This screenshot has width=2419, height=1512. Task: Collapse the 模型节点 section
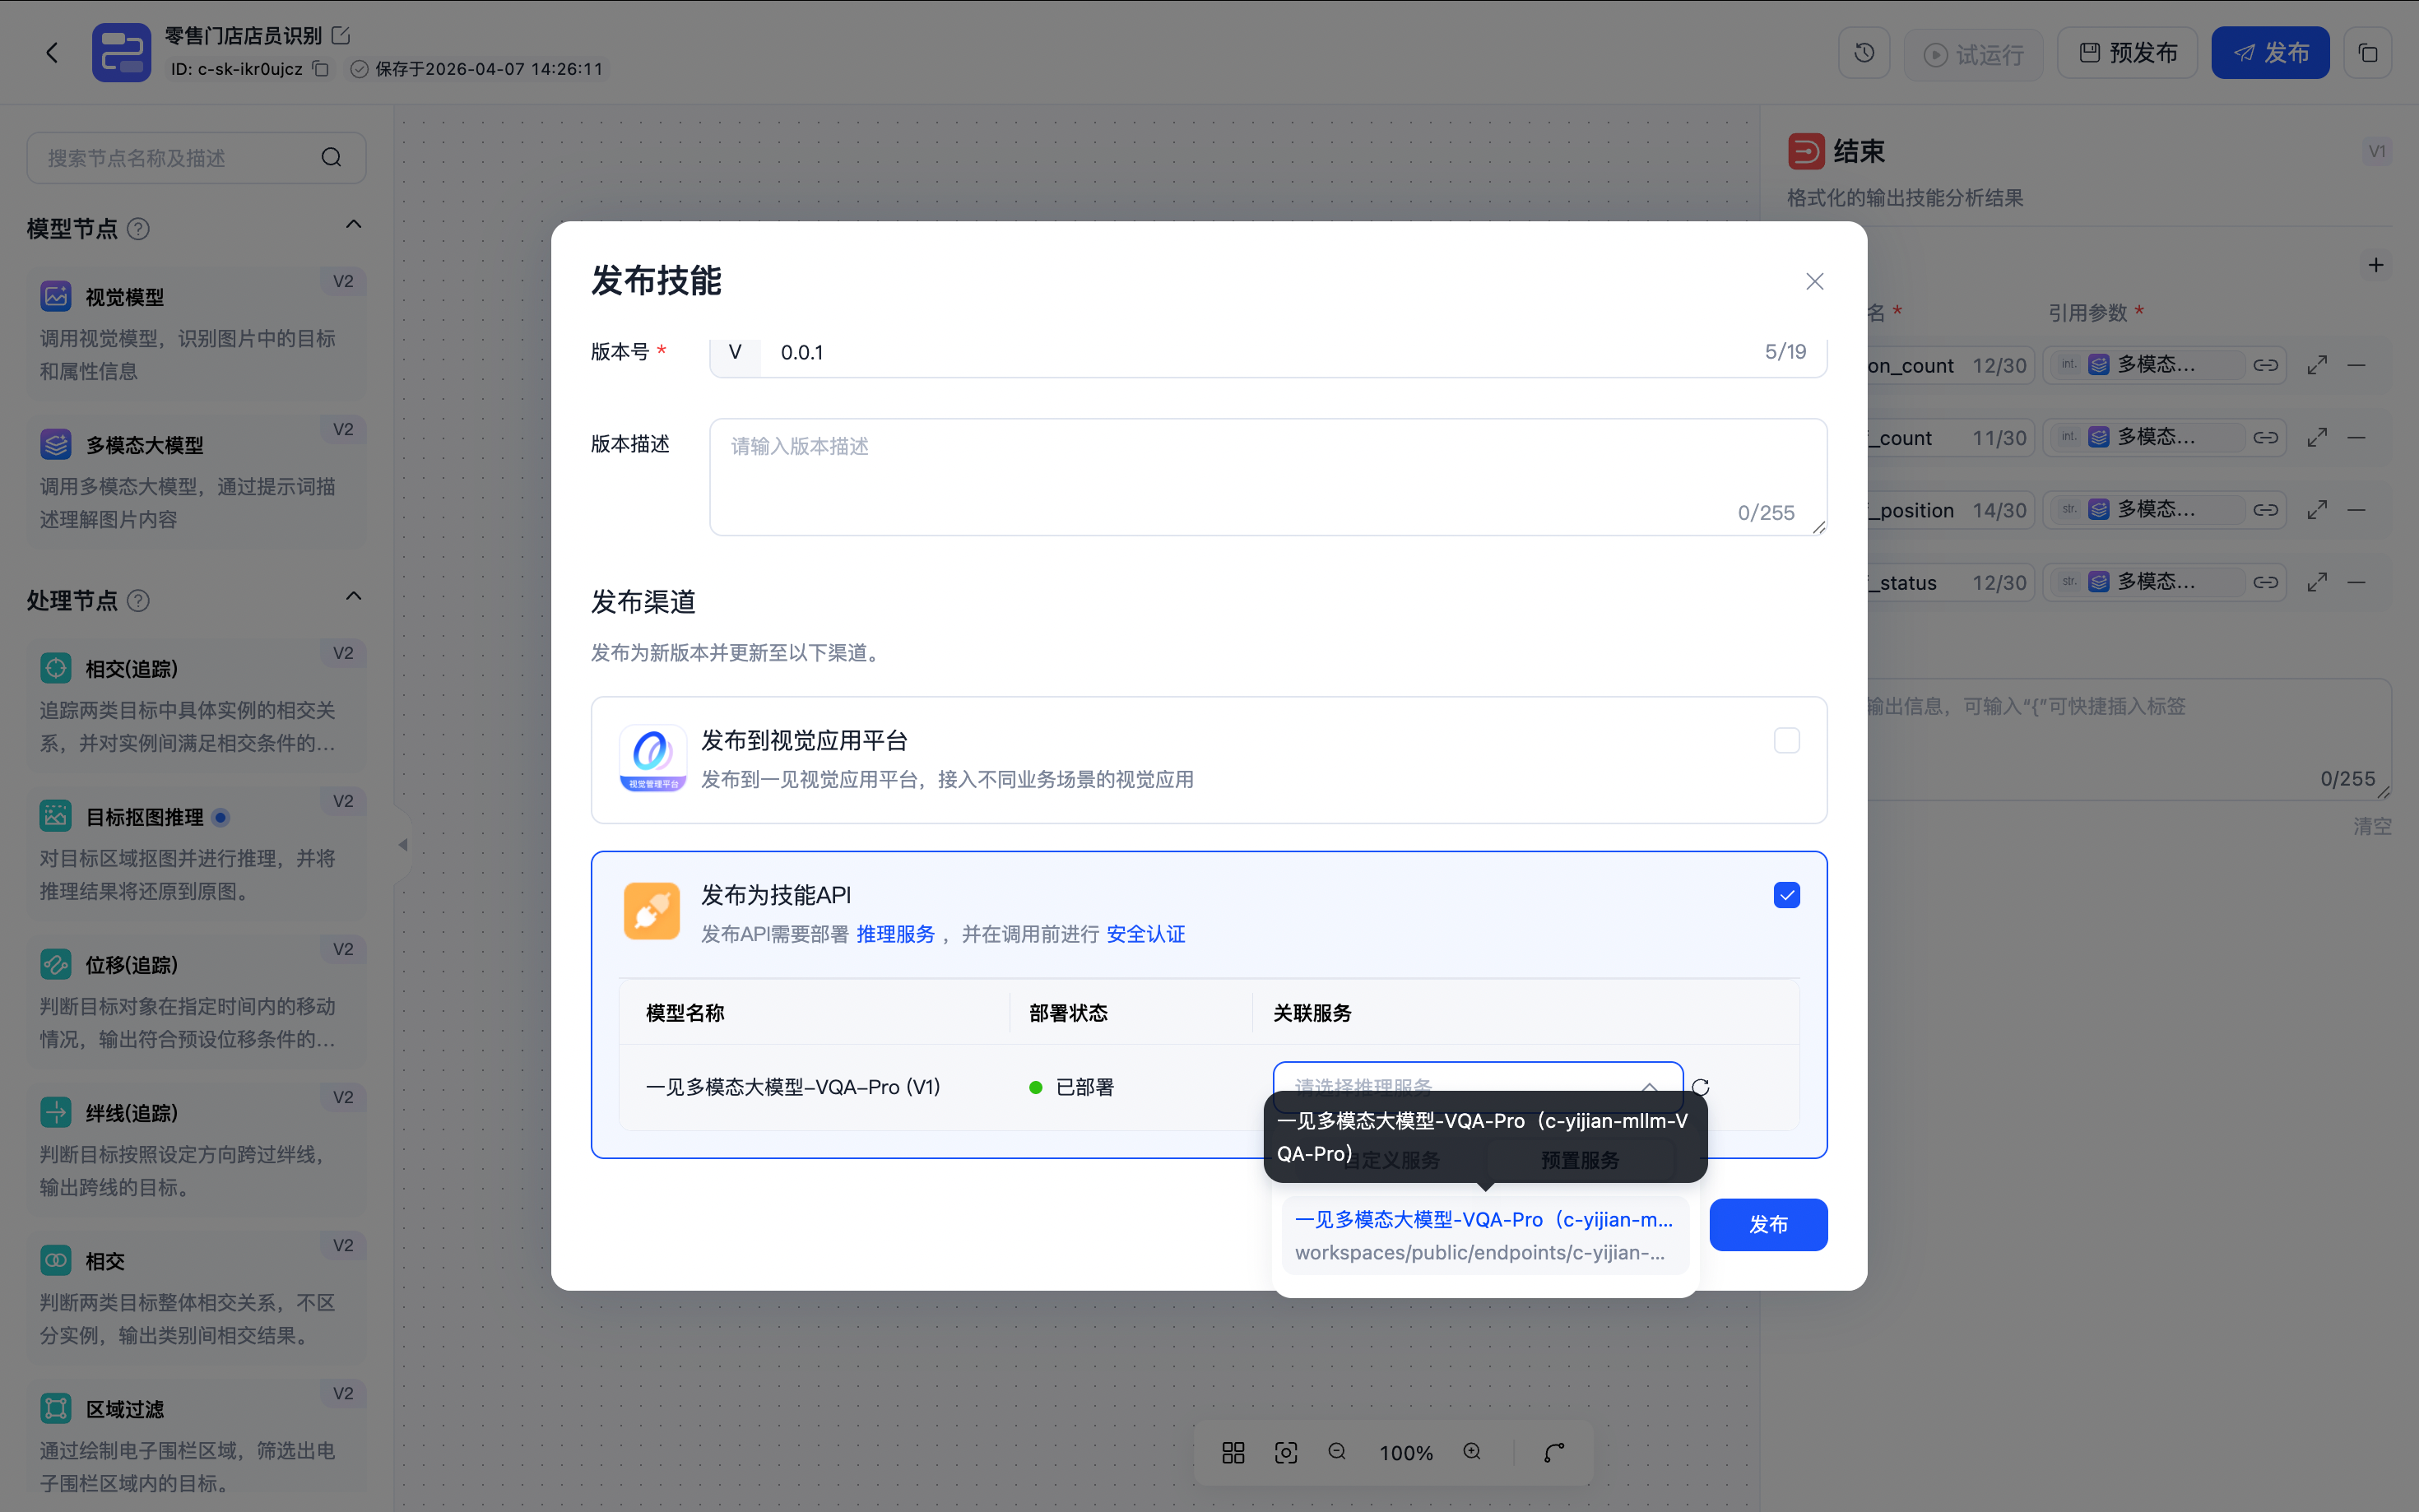coord(353,225)
